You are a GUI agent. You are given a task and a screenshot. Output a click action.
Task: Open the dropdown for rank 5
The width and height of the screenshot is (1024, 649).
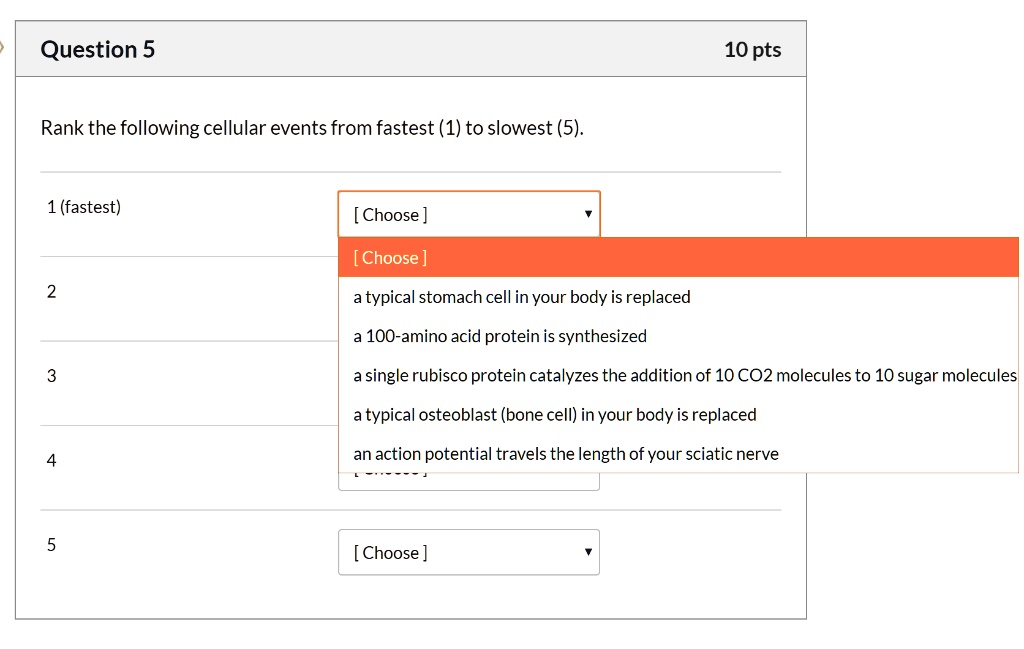[x=469, y=552]
